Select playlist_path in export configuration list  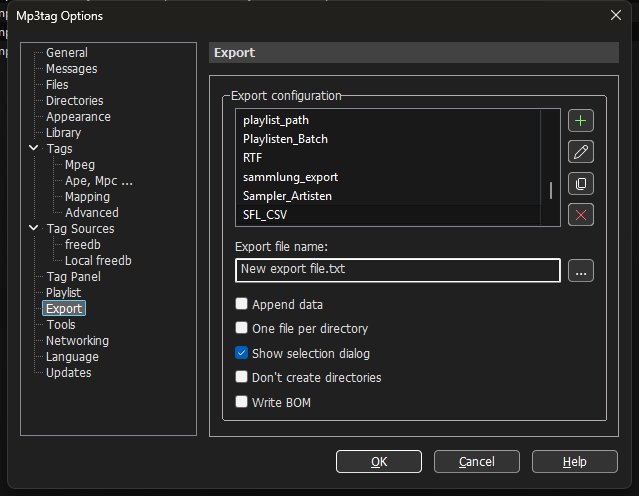click(388, 120)
